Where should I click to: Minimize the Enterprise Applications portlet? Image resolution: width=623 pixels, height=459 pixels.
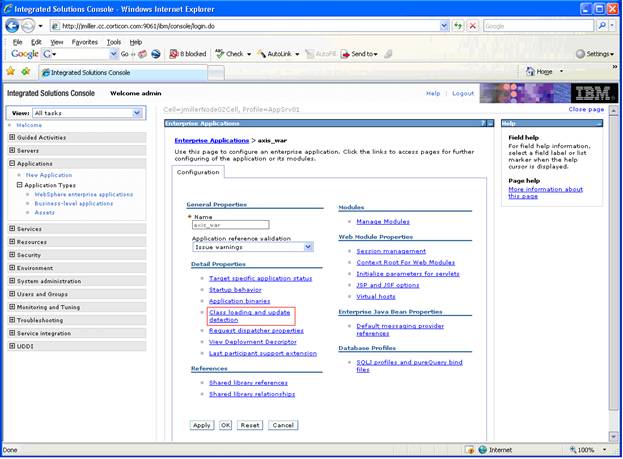(490, 124)
